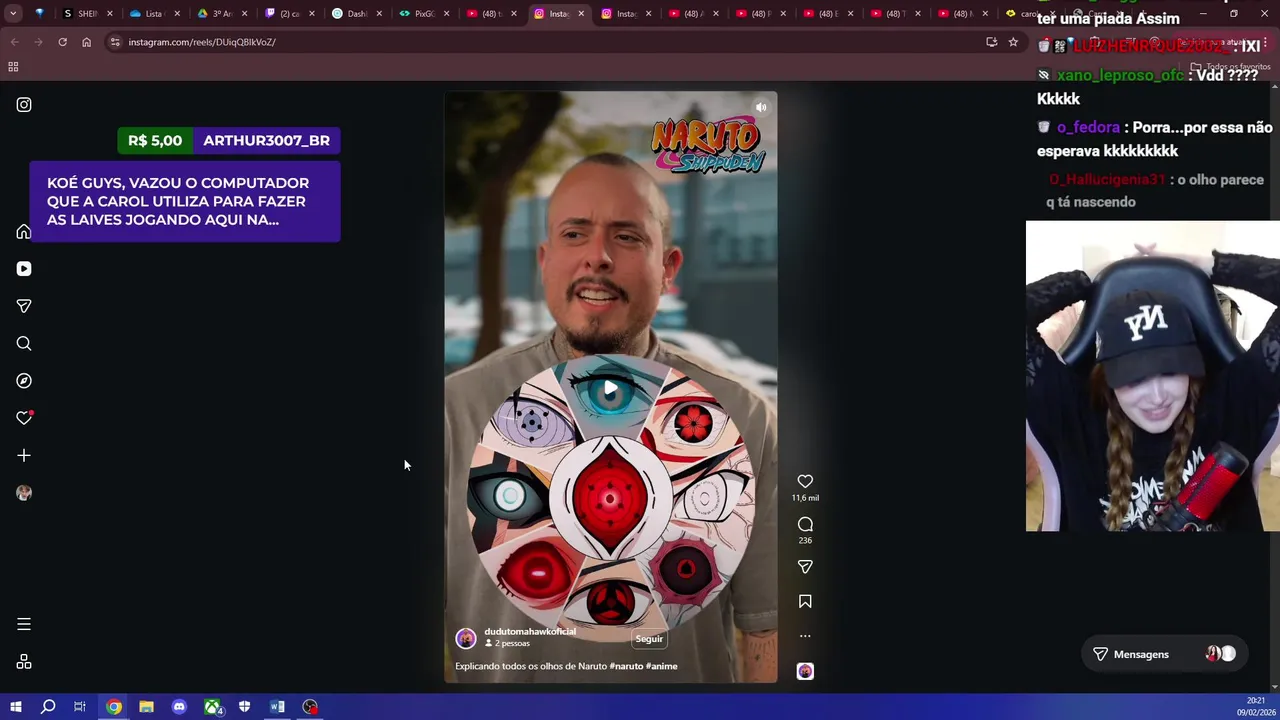
Task: Open File Explorer from the taskbar
Action: 146,707
